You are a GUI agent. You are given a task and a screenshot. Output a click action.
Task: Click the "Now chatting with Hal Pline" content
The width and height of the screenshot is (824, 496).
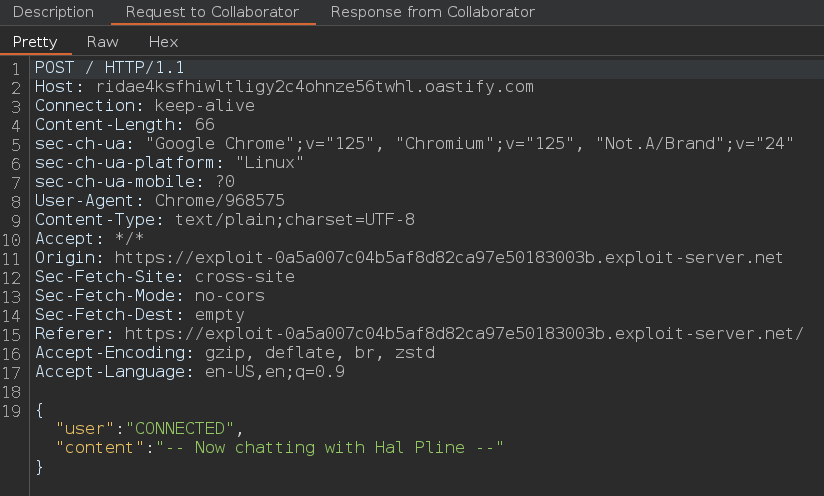329,447
